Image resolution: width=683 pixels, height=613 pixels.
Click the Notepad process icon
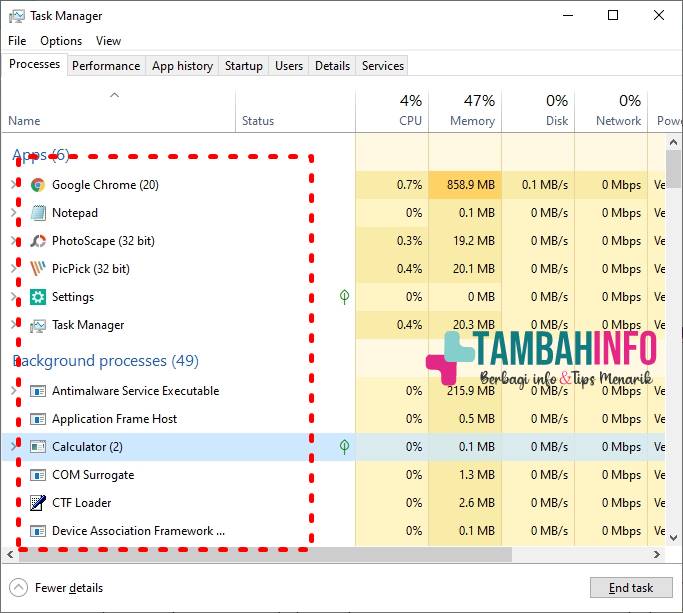pos(38,213)
